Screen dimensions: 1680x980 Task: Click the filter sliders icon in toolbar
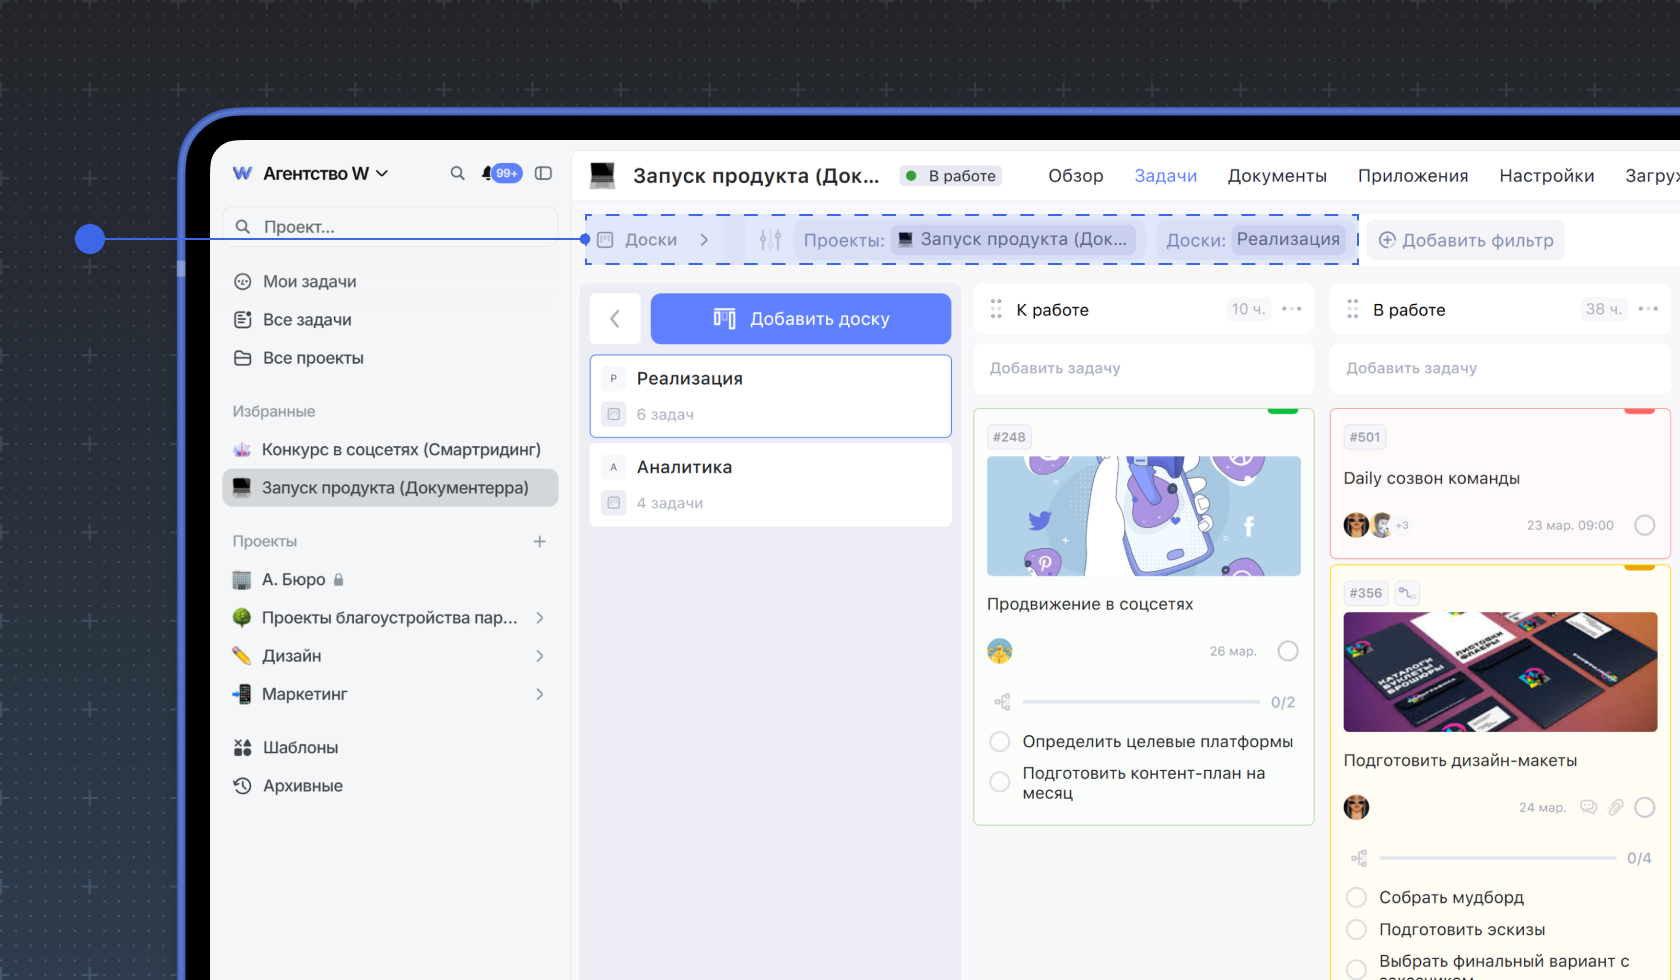click(x=770, y=240)
